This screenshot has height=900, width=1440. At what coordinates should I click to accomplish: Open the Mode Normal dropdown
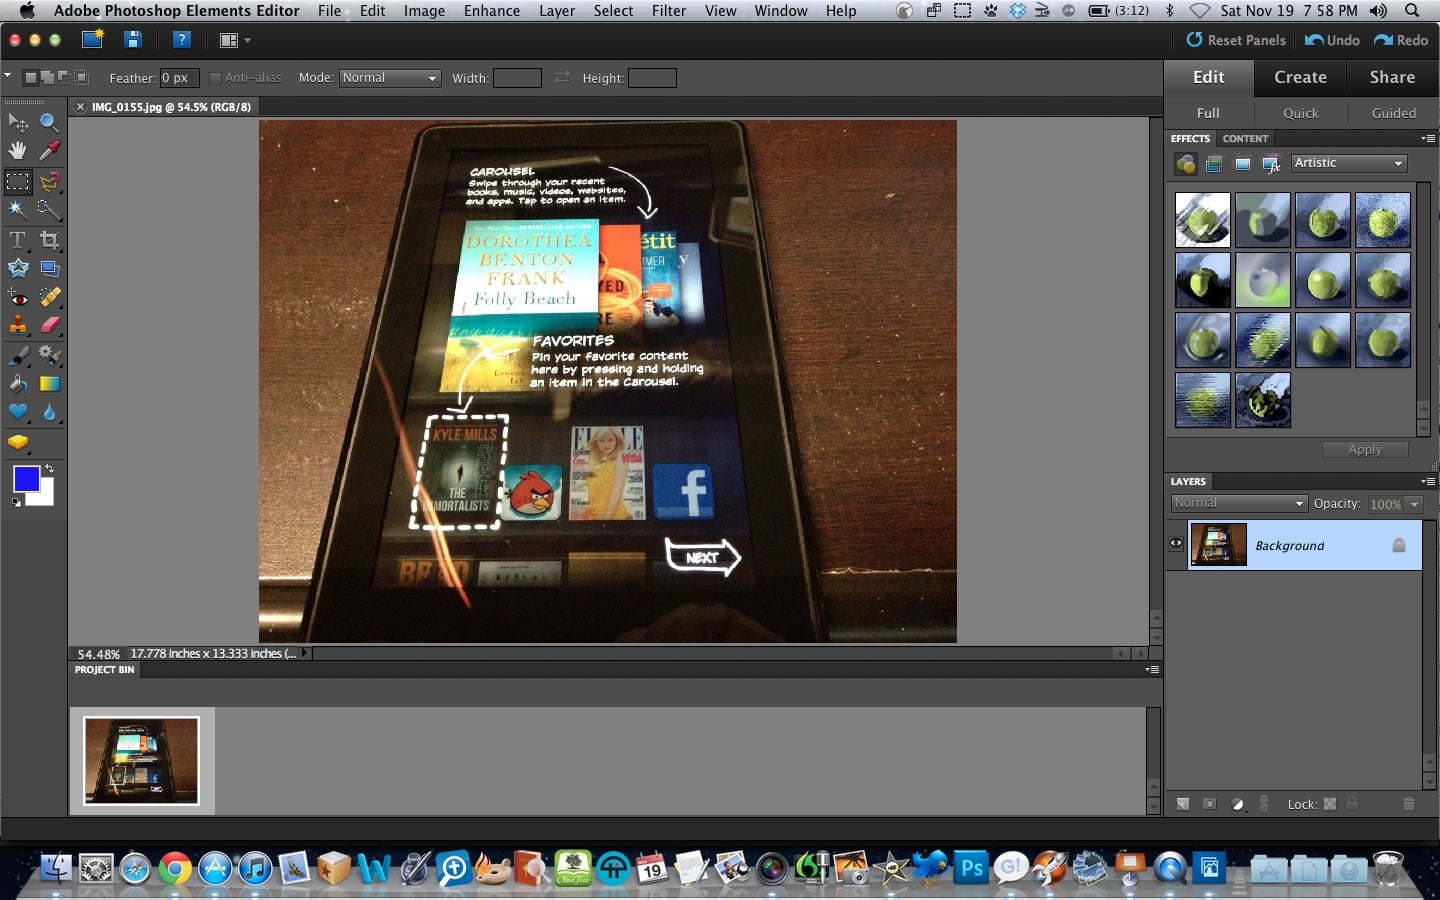(390, 78)
